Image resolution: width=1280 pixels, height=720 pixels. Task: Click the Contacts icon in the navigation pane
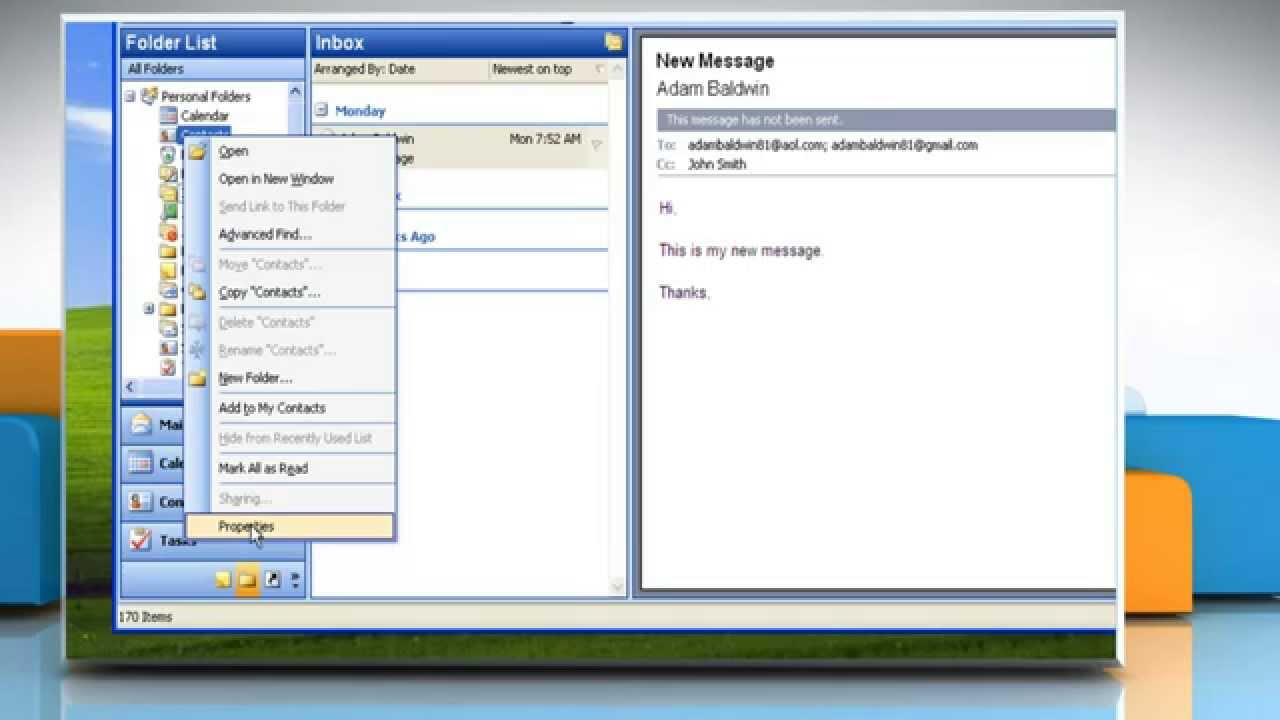(141, 502)
